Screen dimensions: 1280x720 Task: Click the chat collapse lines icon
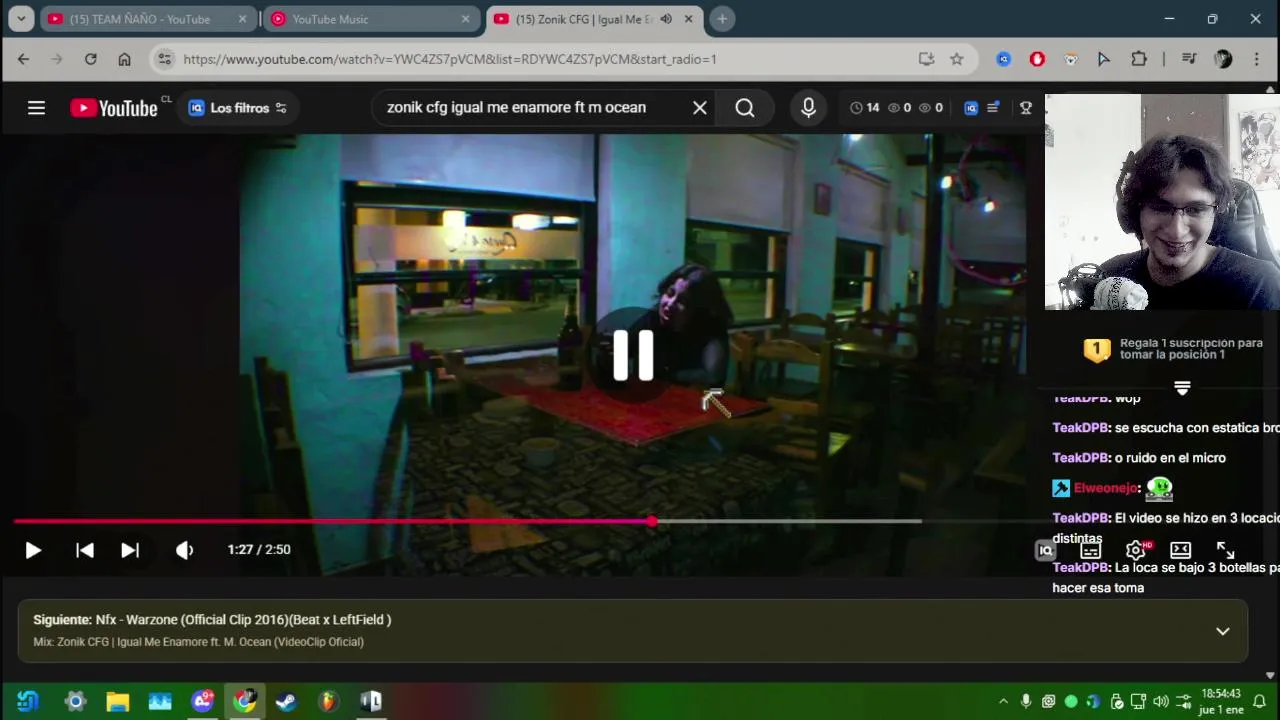pos(1182,388)
